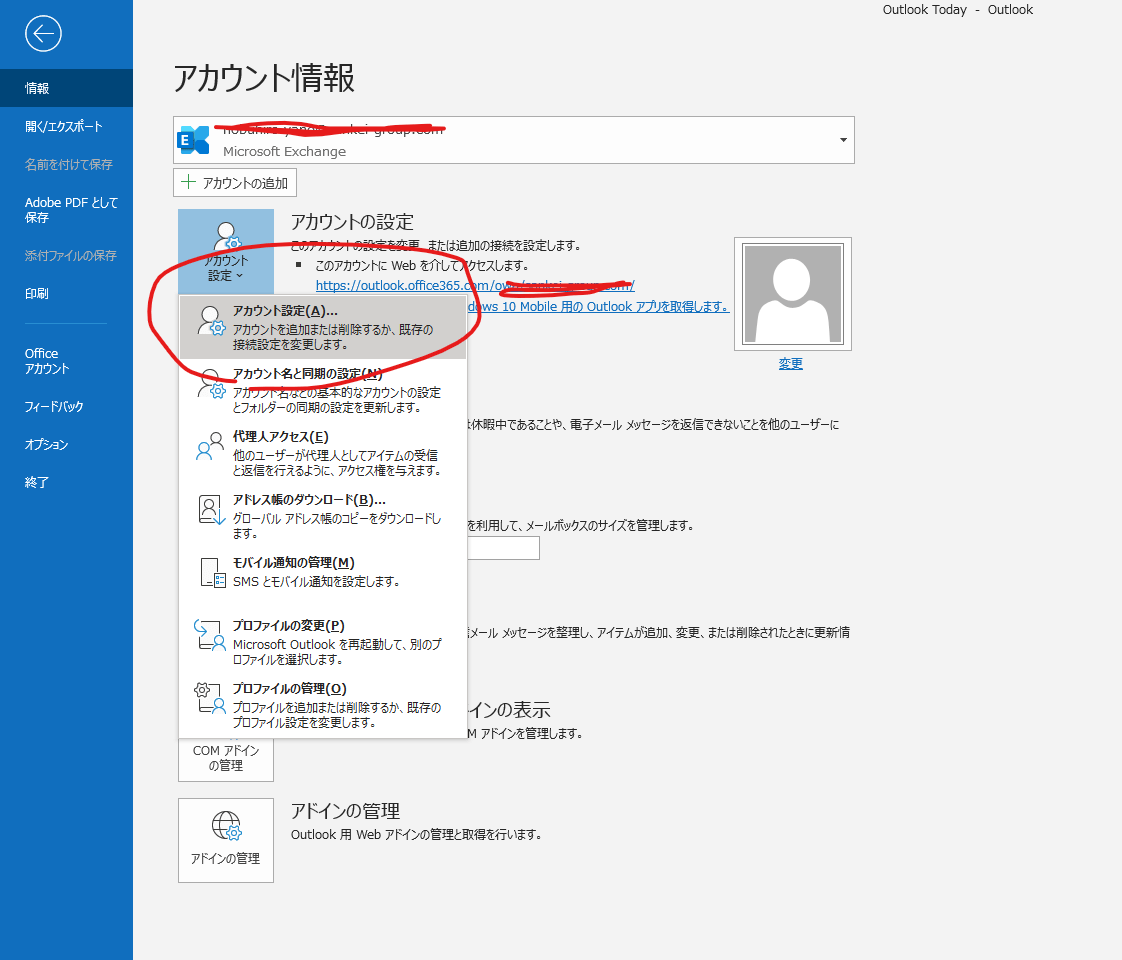Select プロファイルの管理(O) menu item

pos(323,705)
